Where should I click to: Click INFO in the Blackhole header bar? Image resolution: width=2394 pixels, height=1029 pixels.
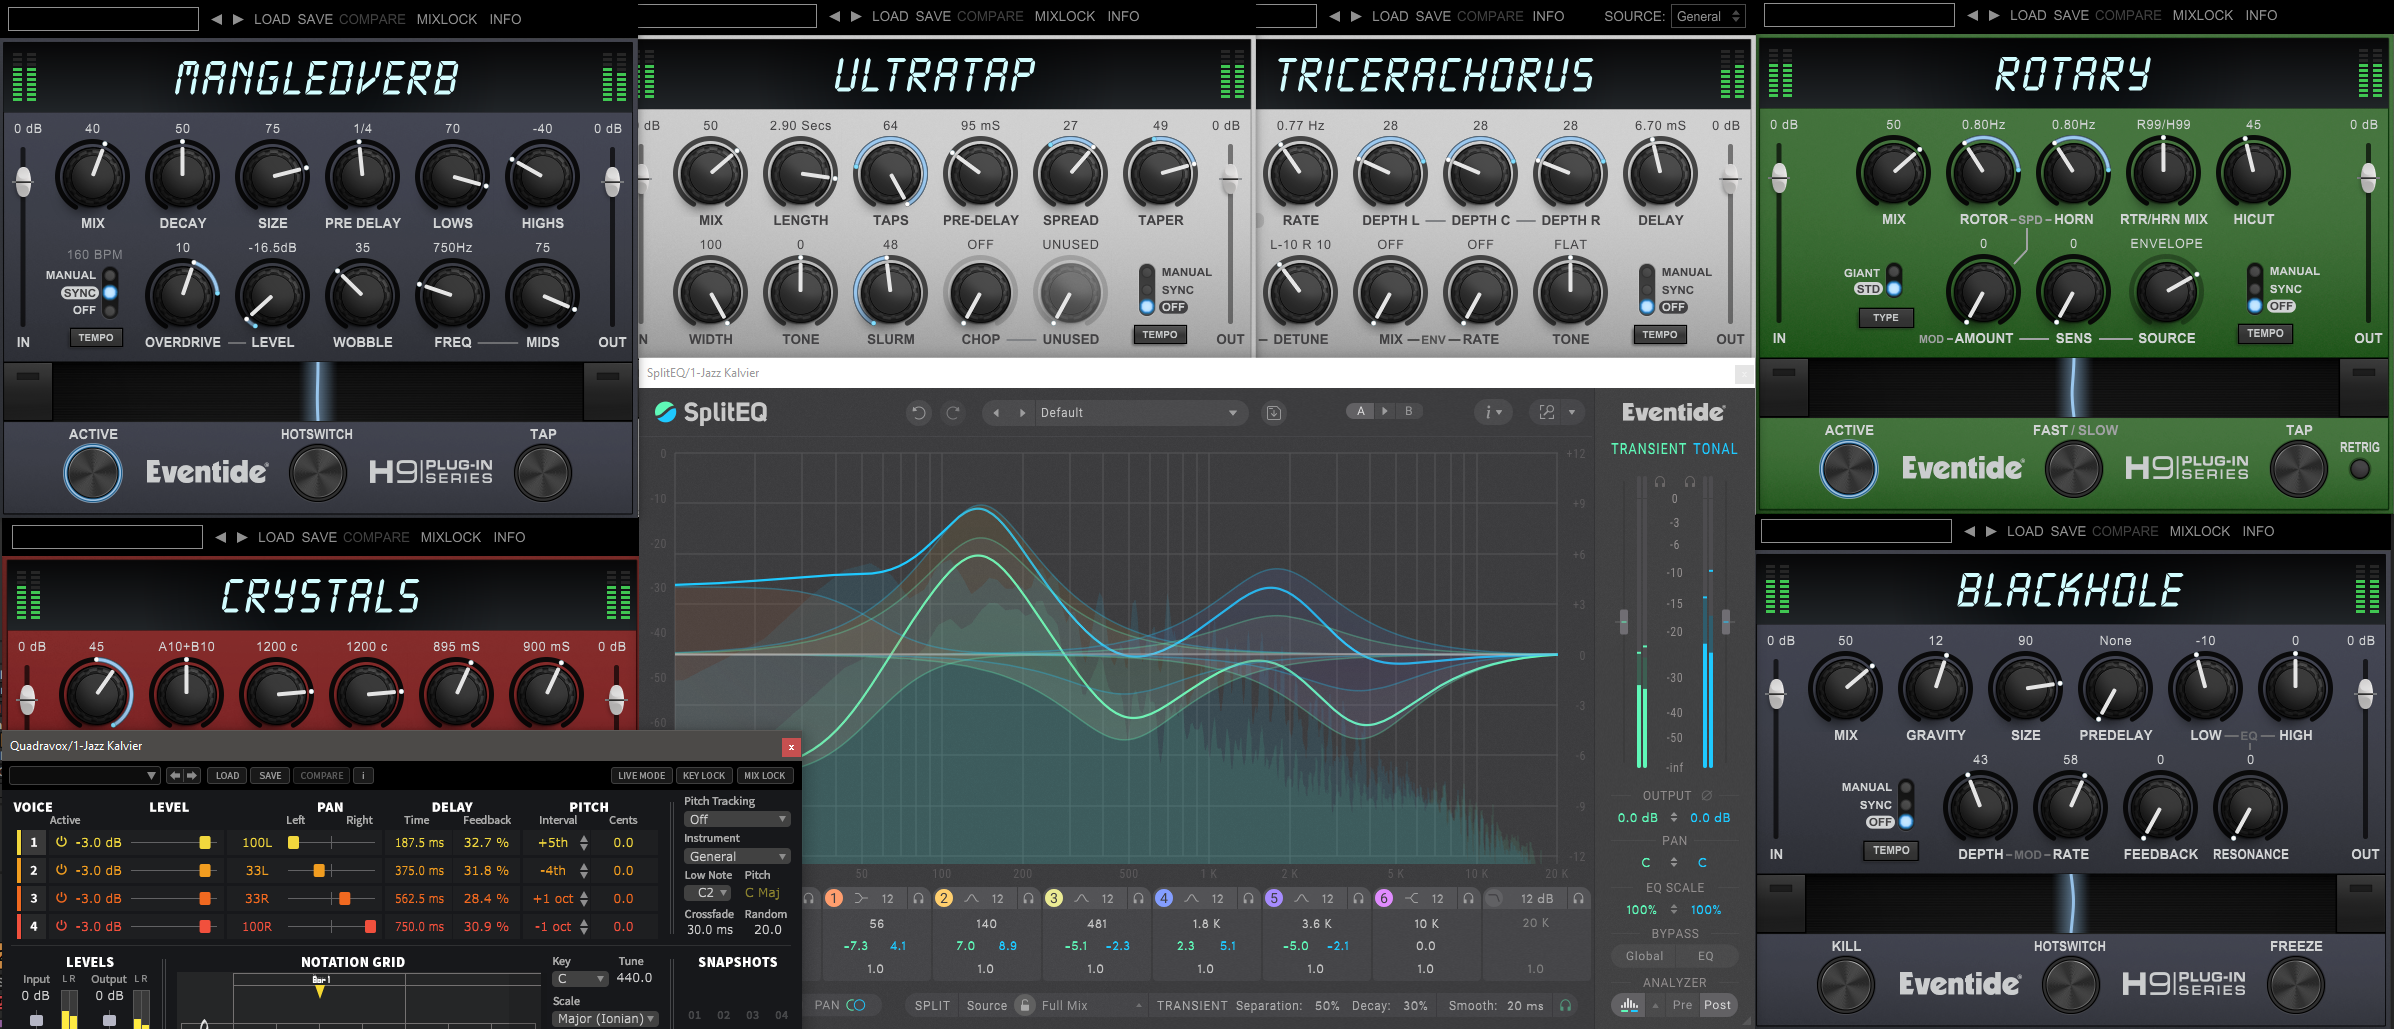pyautogui.click(x=2259, y=531)
